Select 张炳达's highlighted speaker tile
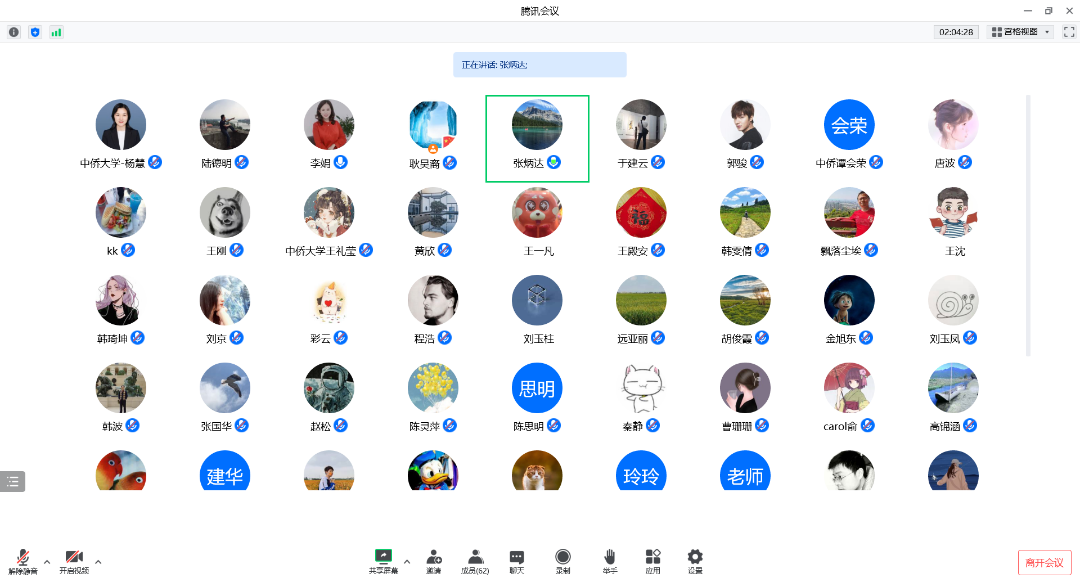Screen dimensions: 1080x575 tap(537, 138)
